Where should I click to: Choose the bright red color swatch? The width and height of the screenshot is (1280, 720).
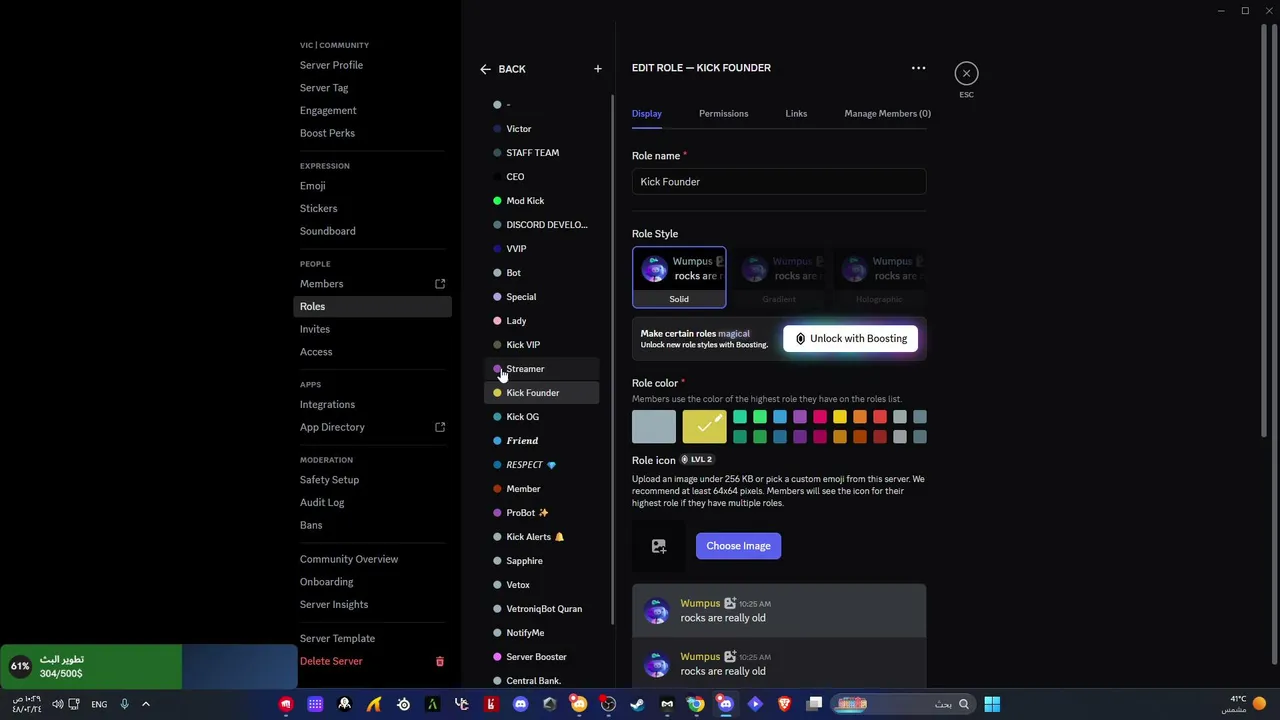(x=880, y=417)
